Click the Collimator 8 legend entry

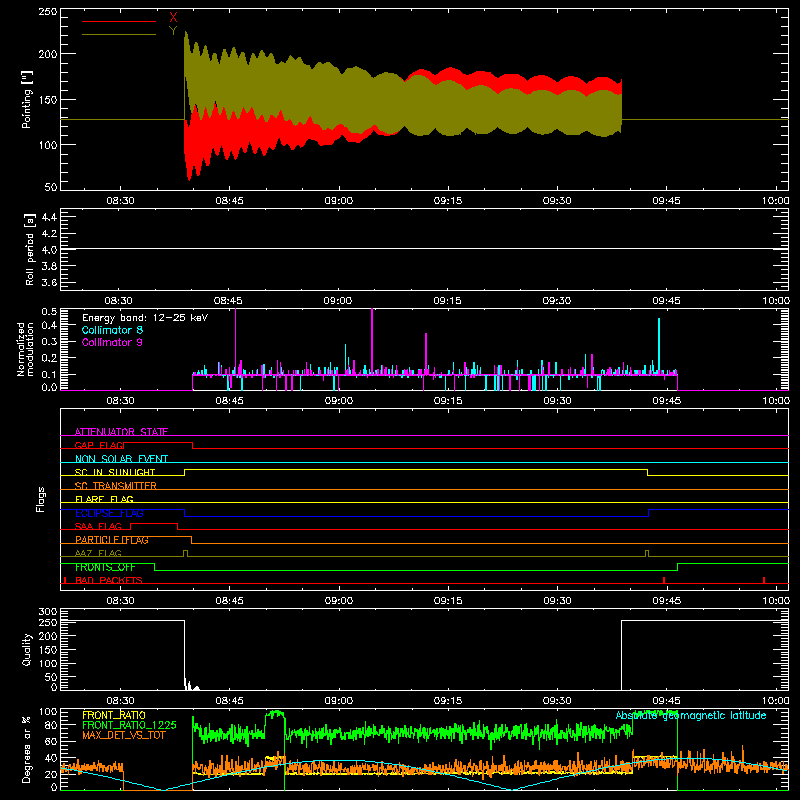tap(112, 330)
